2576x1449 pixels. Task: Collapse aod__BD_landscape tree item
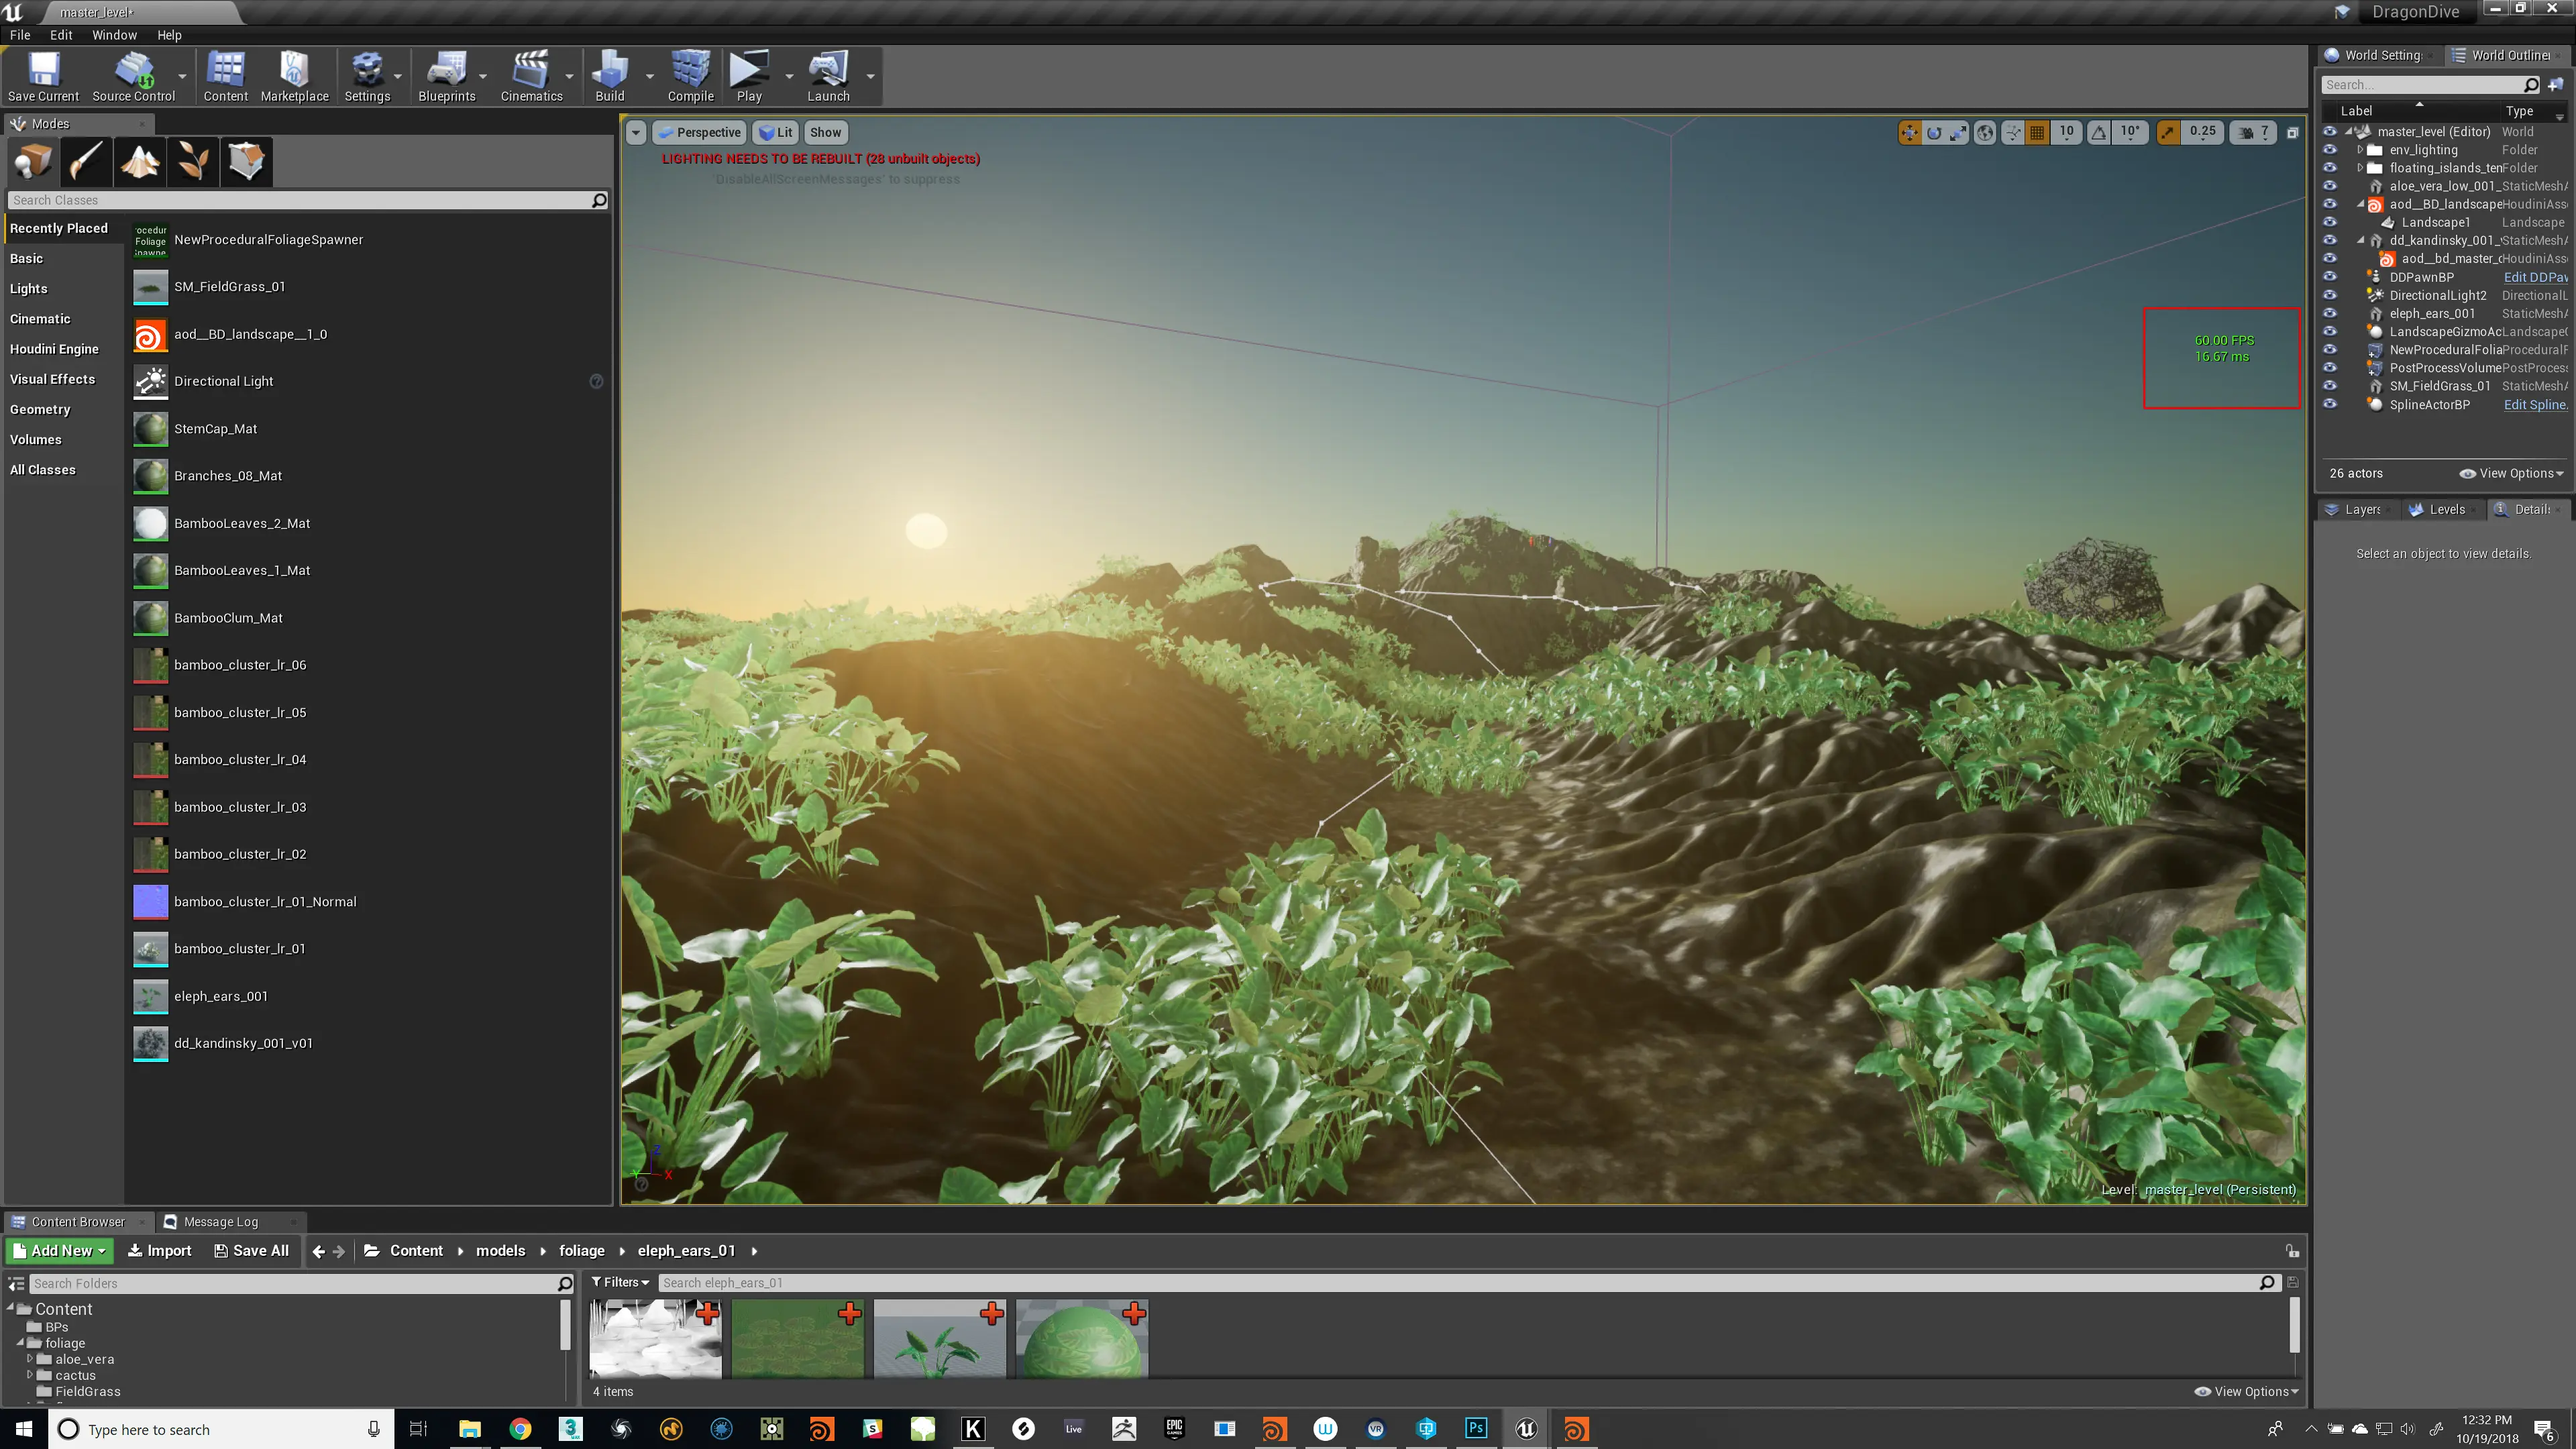(2360, 204)
